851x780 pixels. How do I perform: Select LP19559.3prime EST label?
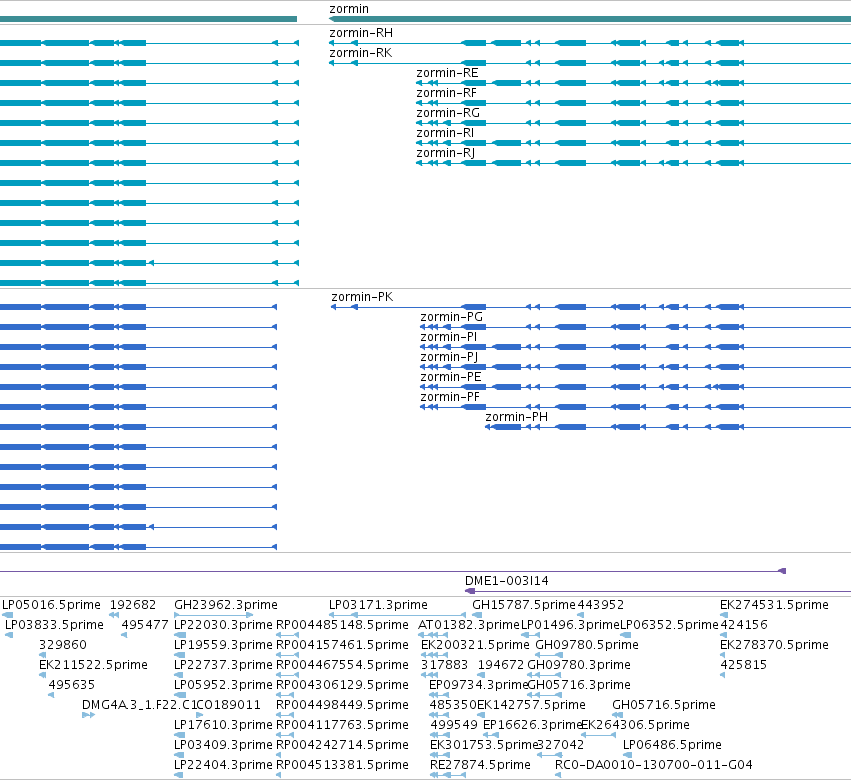click(223, 645)
